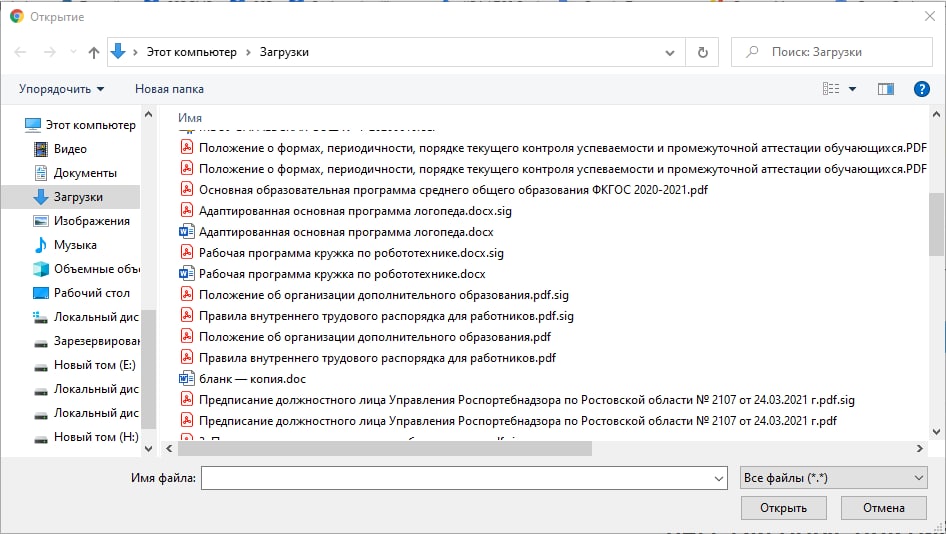The width and height of the screenshot is (946, 534).
Task: Click Word icon of 'Адаптированная основная программа логопеда.docx'
Action: 186,232
